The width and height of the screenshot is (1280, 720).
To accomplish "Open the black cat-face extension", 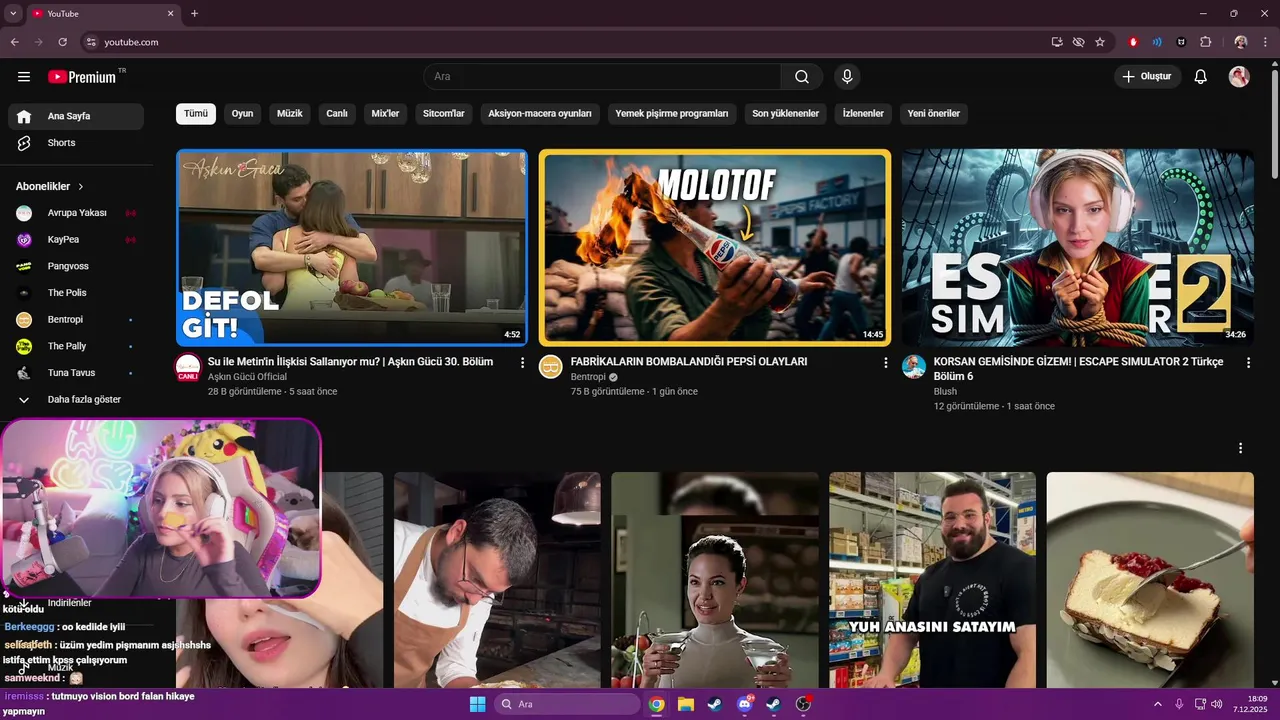I will (1181, 42).
